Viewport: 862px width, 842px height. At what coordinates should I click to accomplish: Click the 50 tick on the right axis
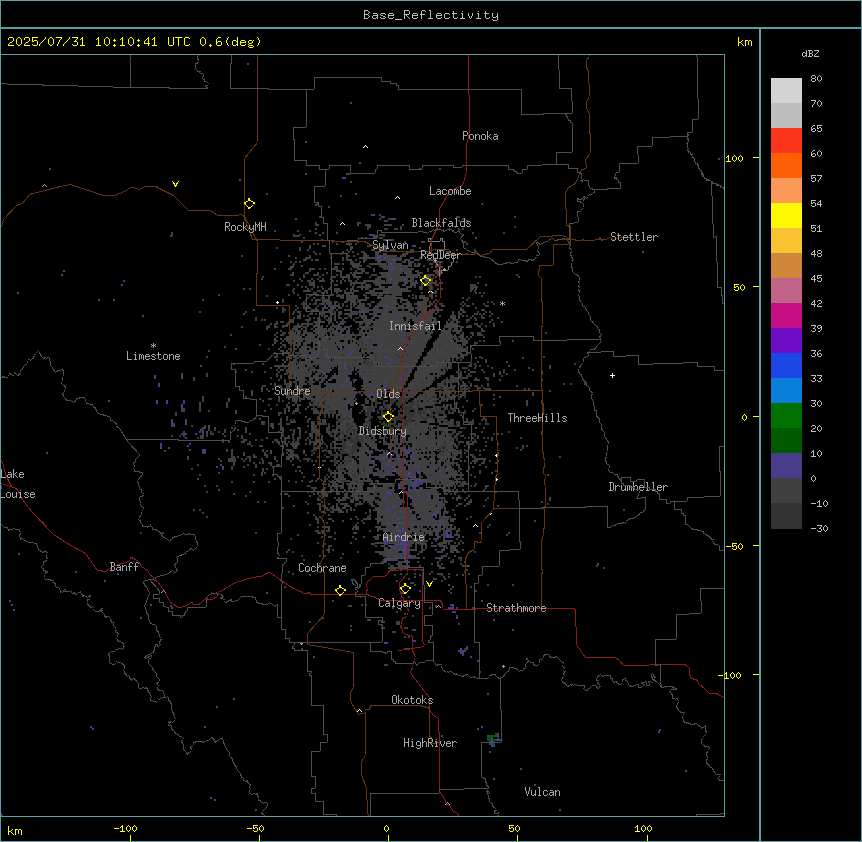[x=739, y=287]
